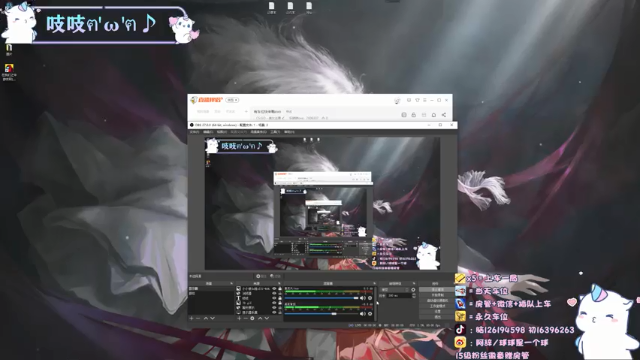
Task: Click the share icon in the white window
Action: click(x=444, y=115)
